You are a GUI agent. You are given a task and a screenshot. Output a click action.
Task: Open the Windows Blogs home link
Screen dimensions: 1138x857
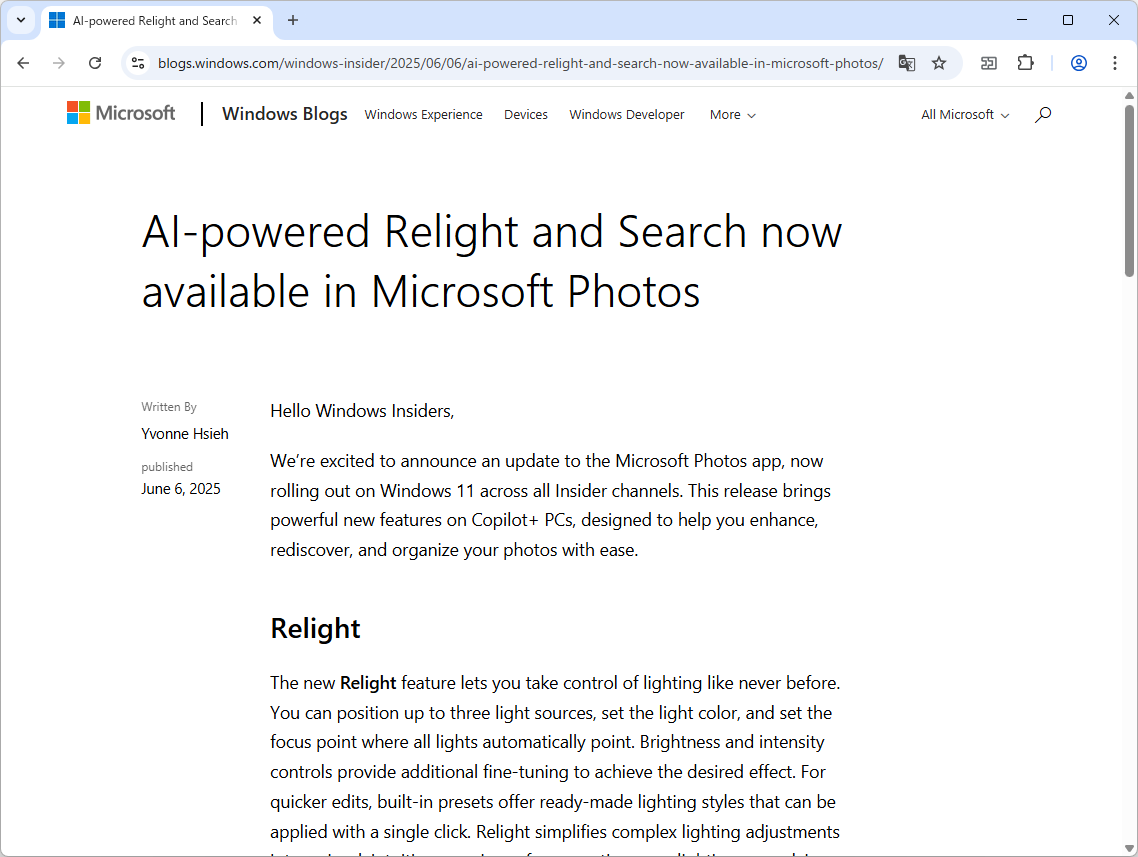point(285,114)
